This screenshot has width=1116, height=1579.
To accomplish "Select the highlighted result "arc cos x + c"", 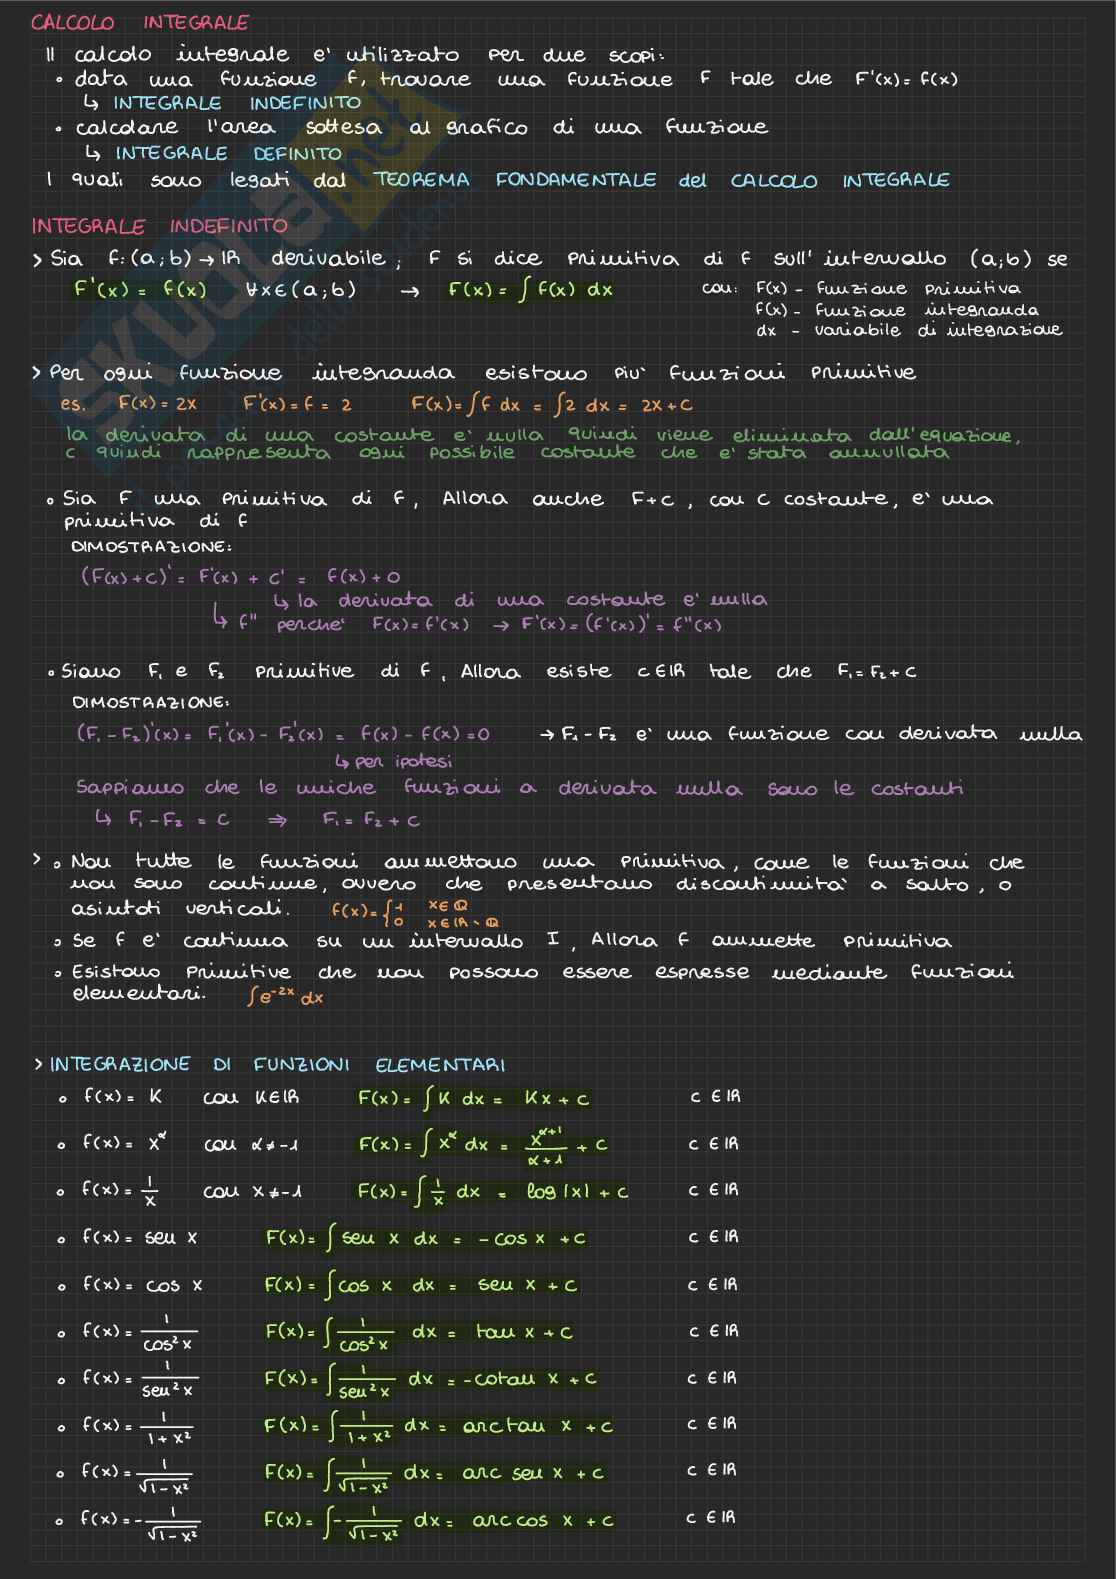I will pos(543,1520).
